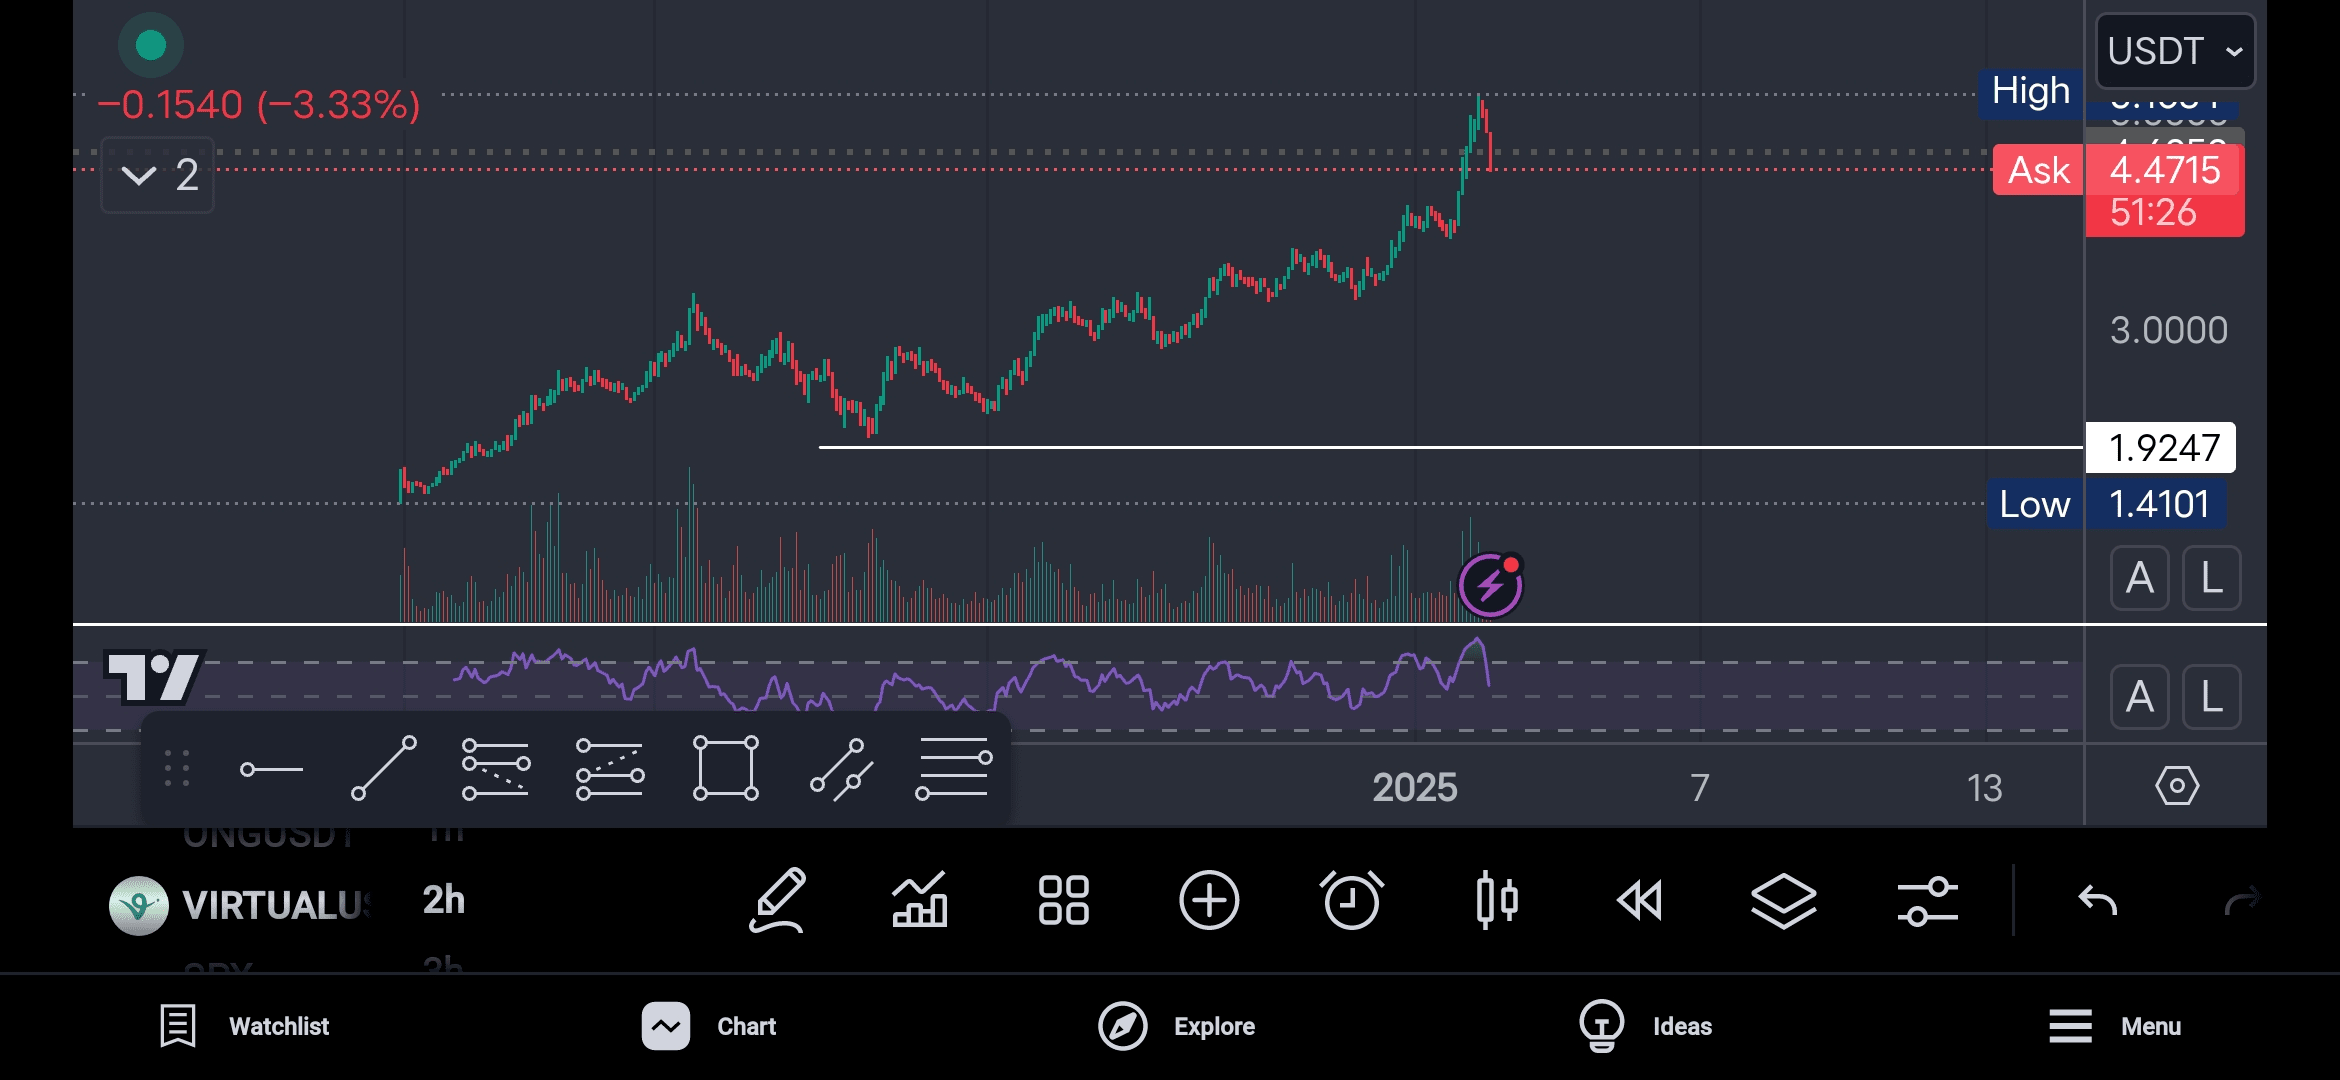The width and height of the screenshot is (2340, 1080).
Task: Open drawing tools pencil icon
Action: (778, 901)
